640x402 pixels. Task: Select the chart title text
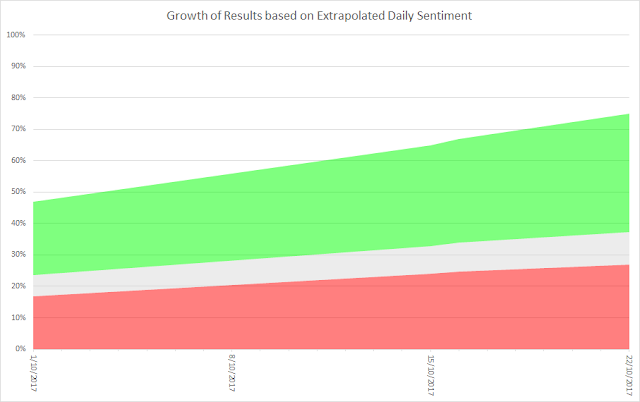pos(319,16)
